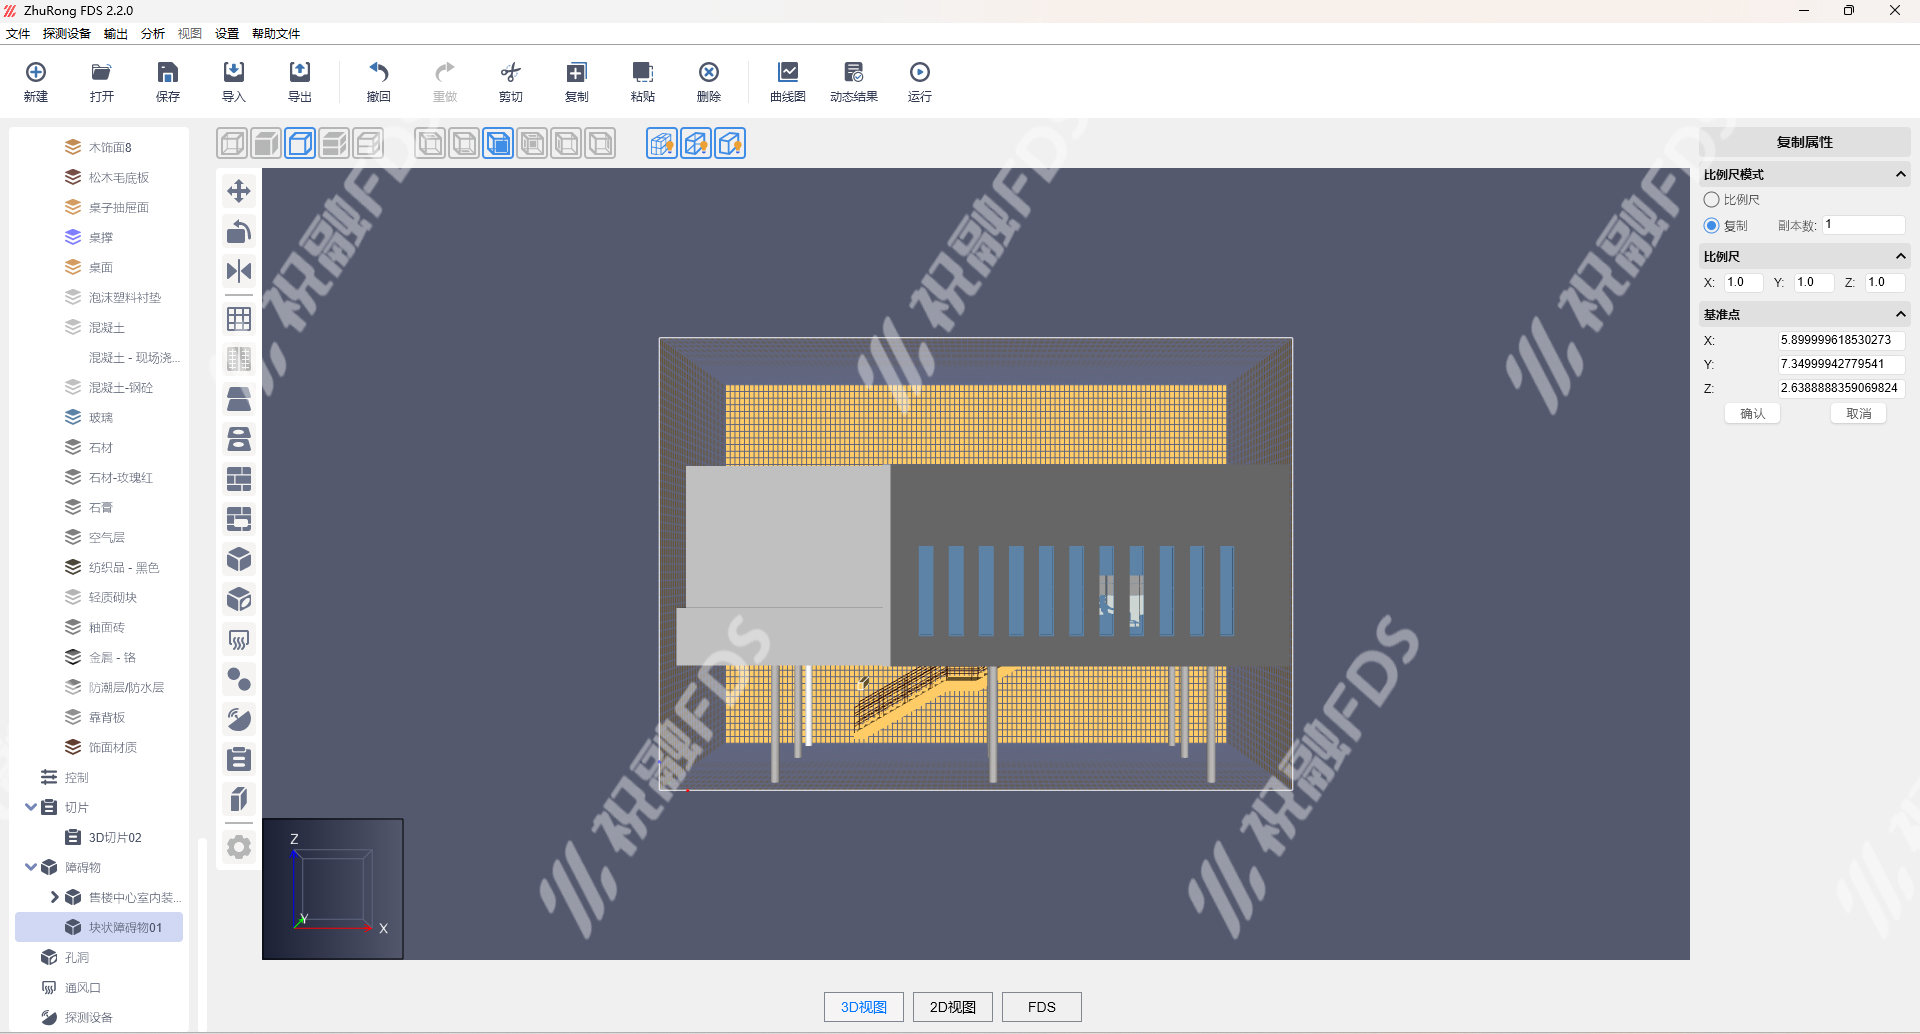Open the 设置 menu
This screenshot has width=1920, height=1034.
pyautogui.click(x=227, y=34)
